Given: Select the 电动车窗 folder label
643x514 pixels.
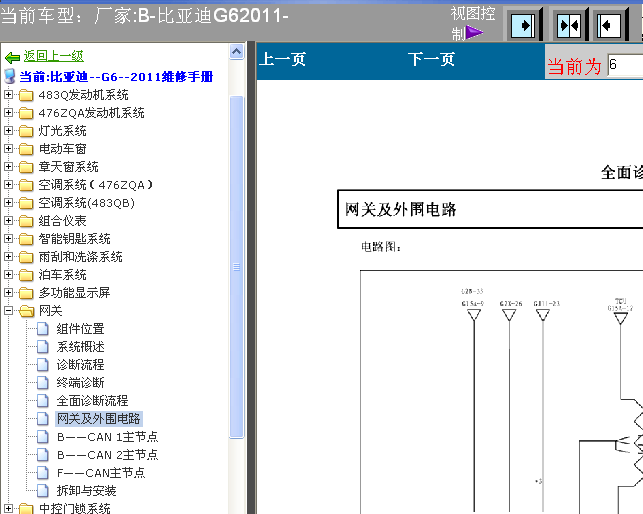Looking at the screenshot, I should tap(62, 149).
